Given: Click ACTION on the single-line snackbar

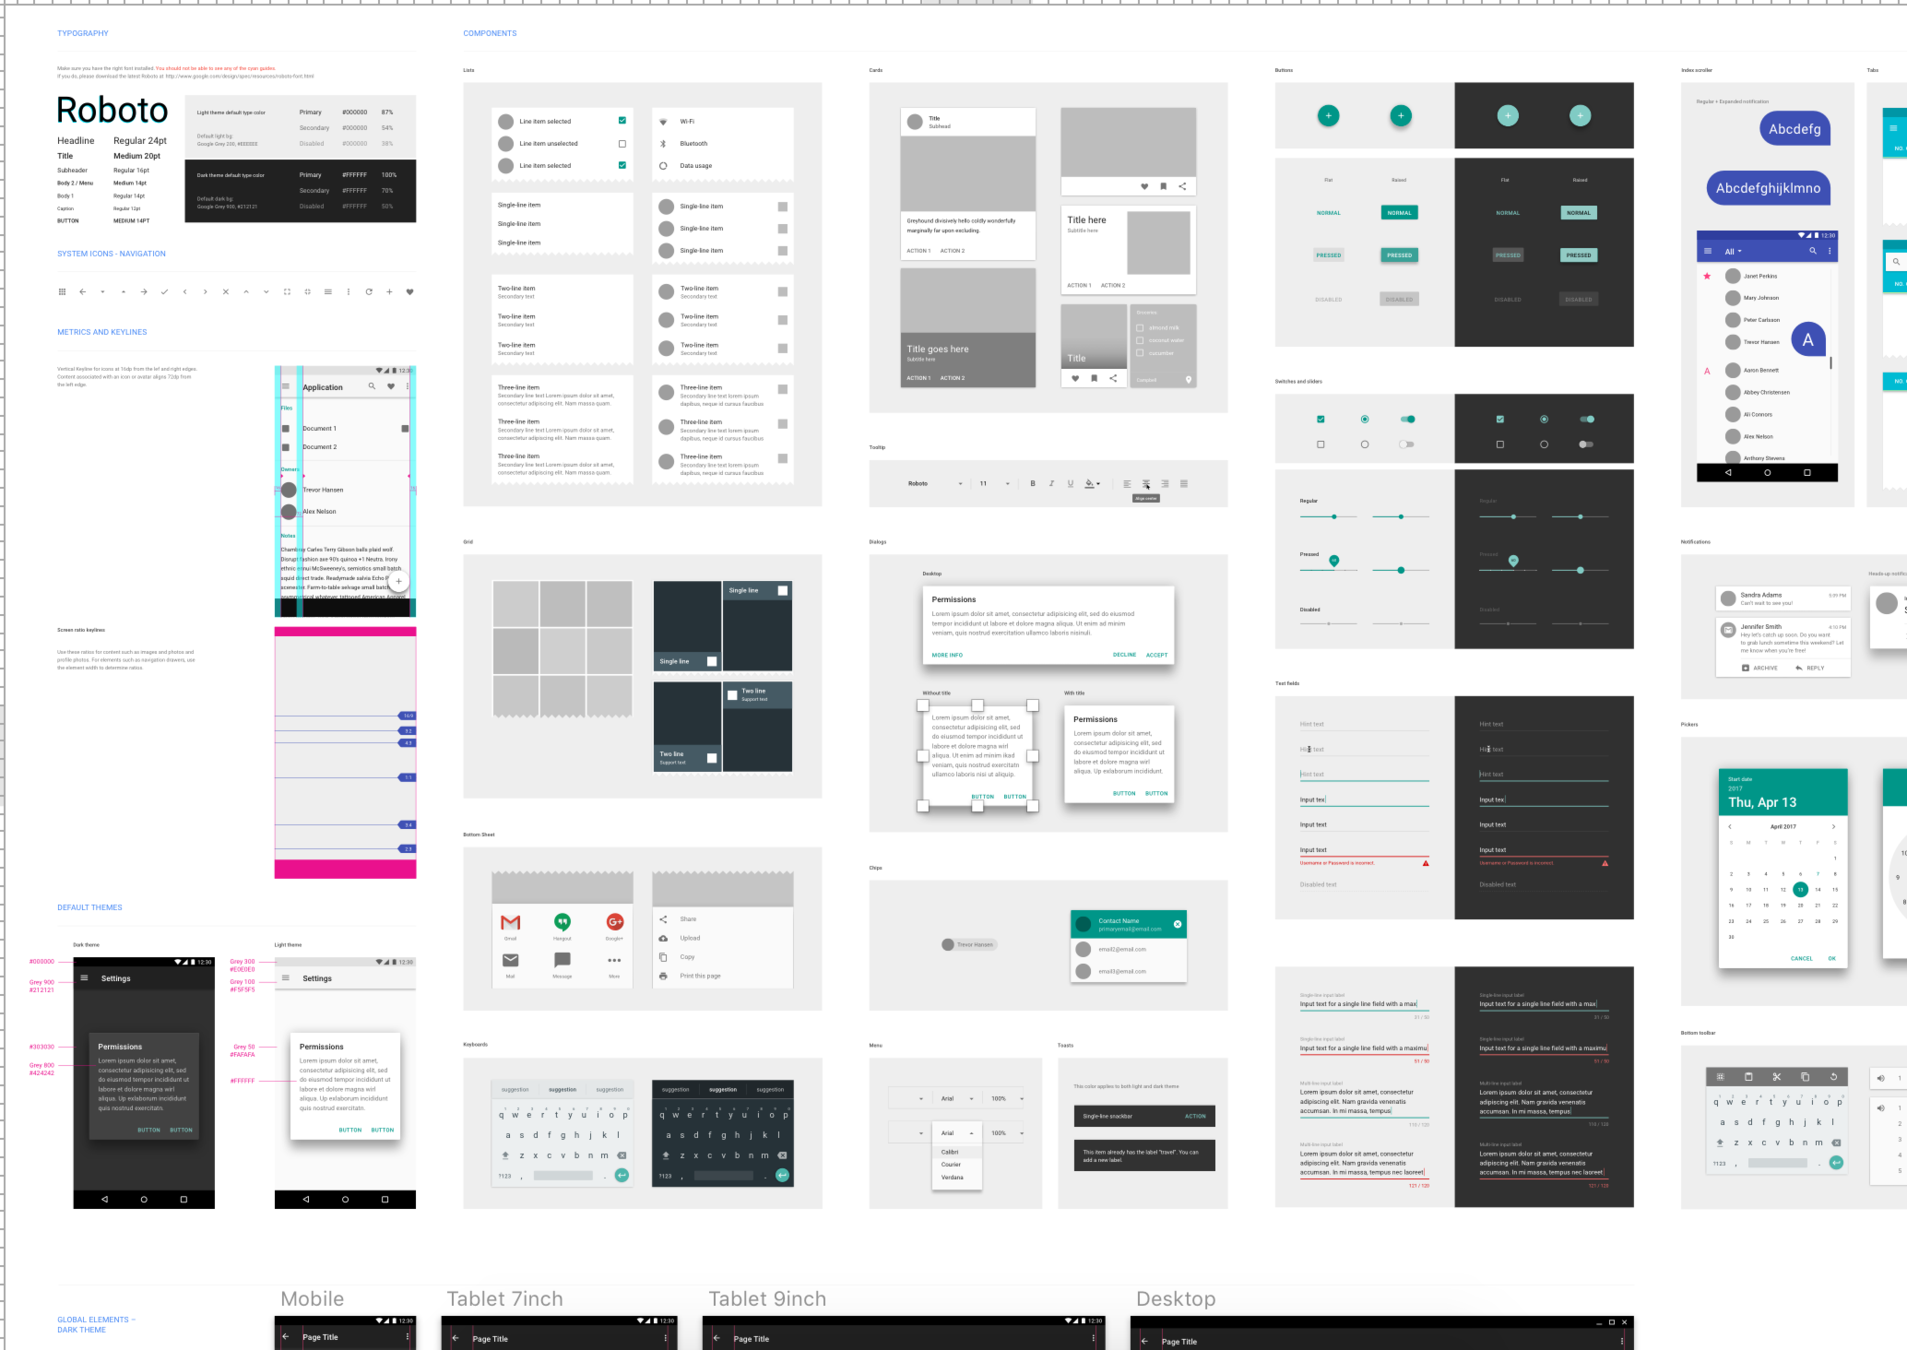Looking at the screenshot, I should click(x=1195, y=1116).
